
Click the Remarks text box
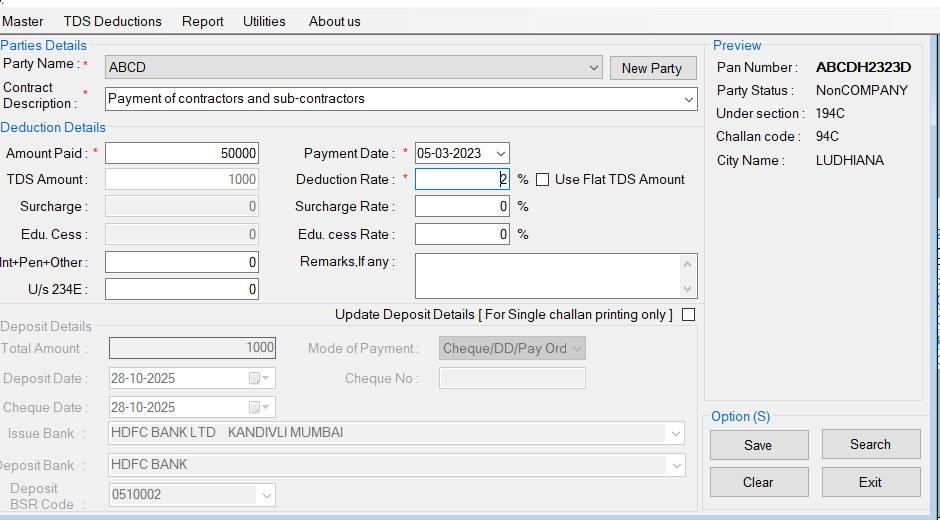pos(548,275)
